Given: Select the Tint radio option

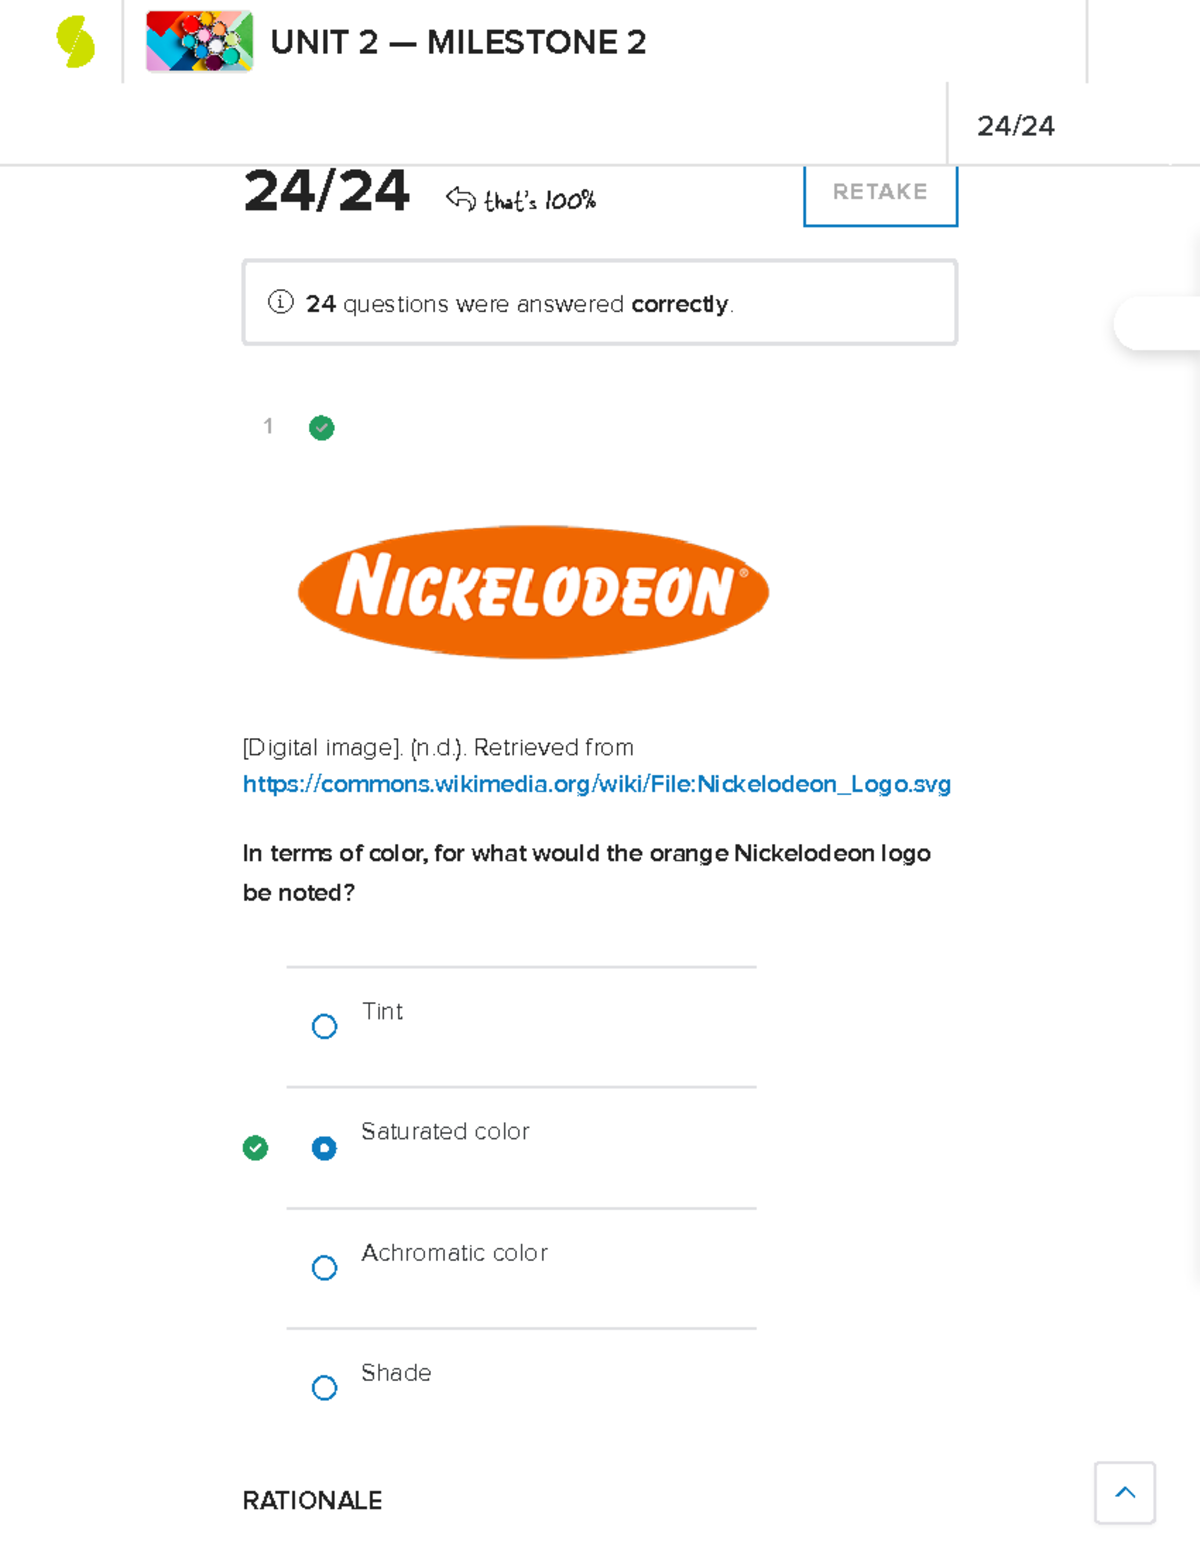Looking at the screenshot, I should (x=324, y=1027).
